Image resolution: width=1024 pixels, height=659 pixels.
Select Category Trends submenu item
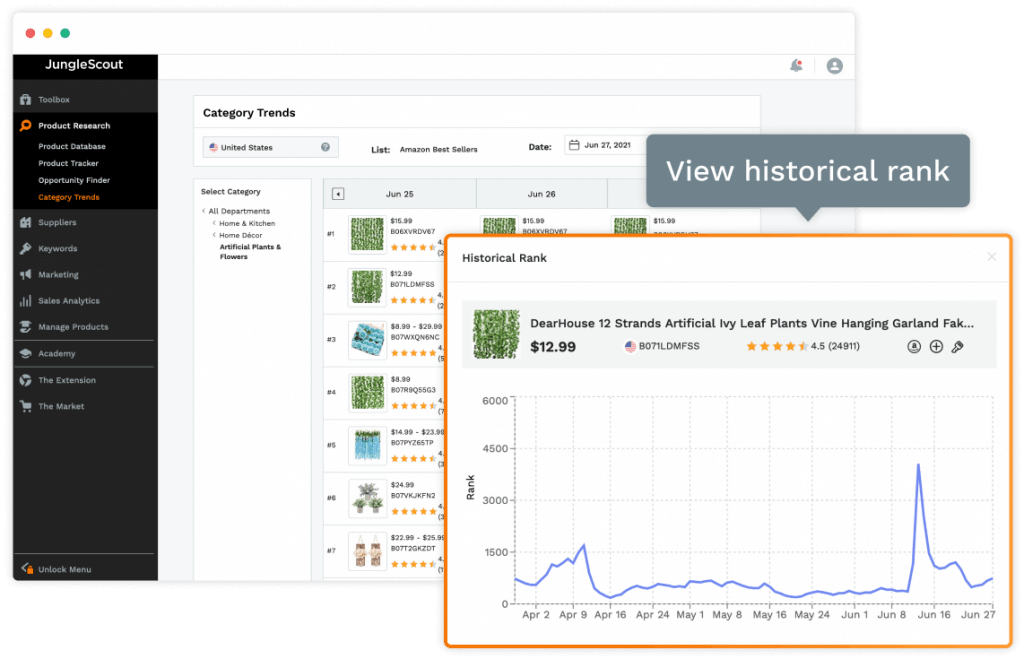click(69, 197)
